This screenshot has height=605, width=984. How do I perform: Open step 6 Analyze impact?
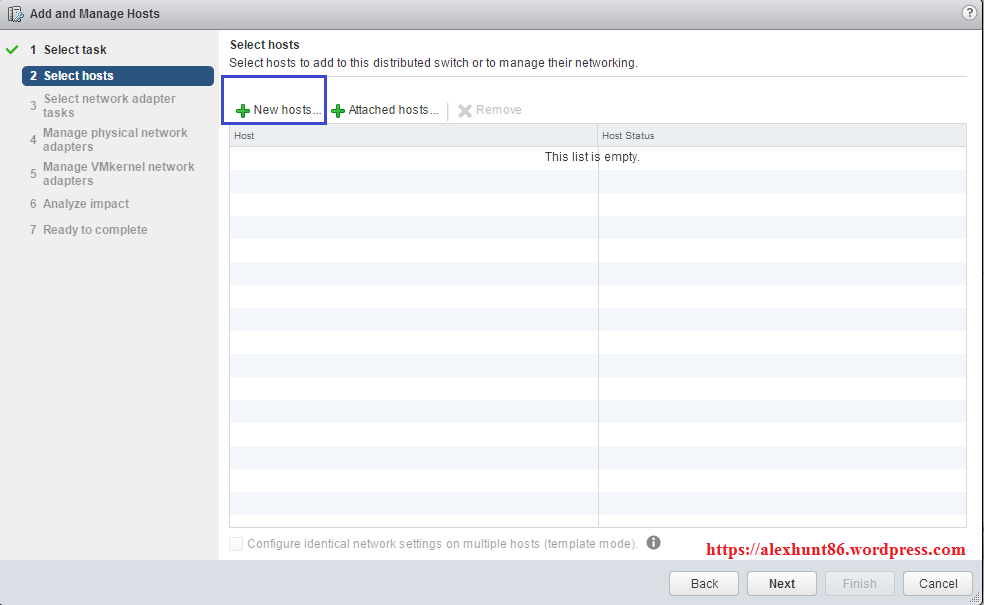tap(79, 203)
